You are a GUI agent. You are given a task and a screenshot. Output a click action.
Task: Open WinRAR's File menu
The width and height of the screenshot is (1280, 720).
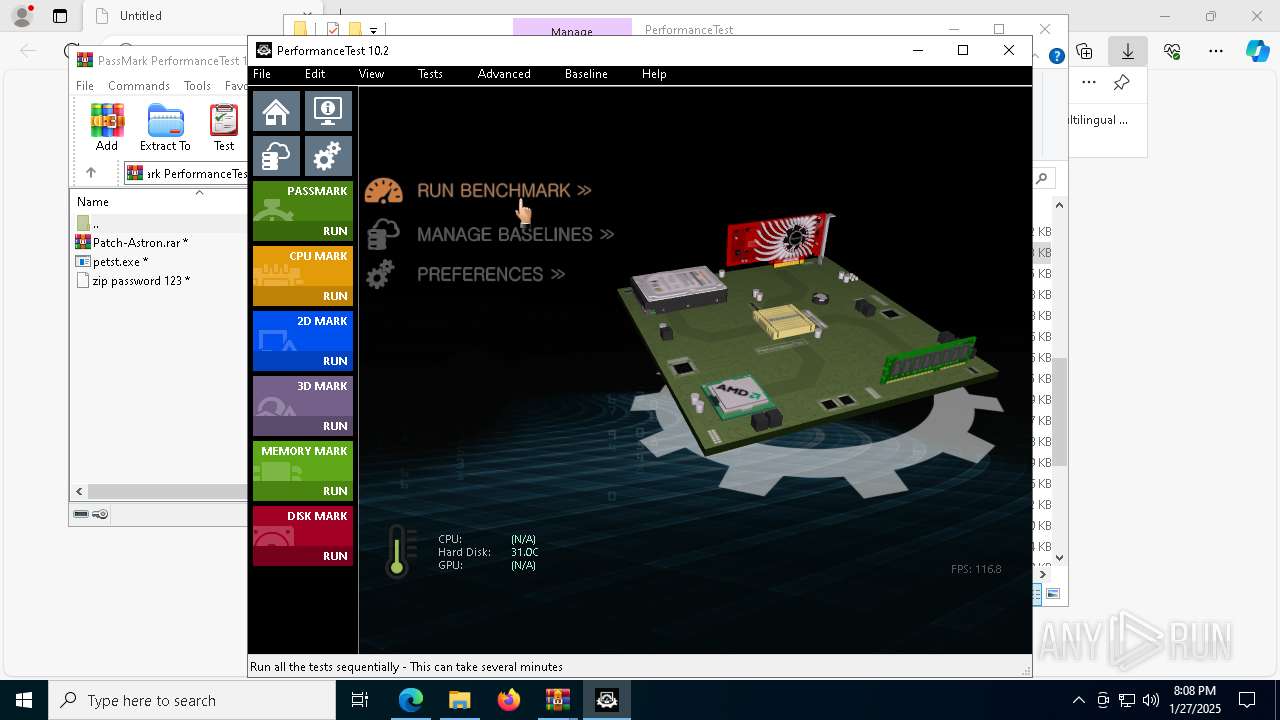[x=85, y=86]
